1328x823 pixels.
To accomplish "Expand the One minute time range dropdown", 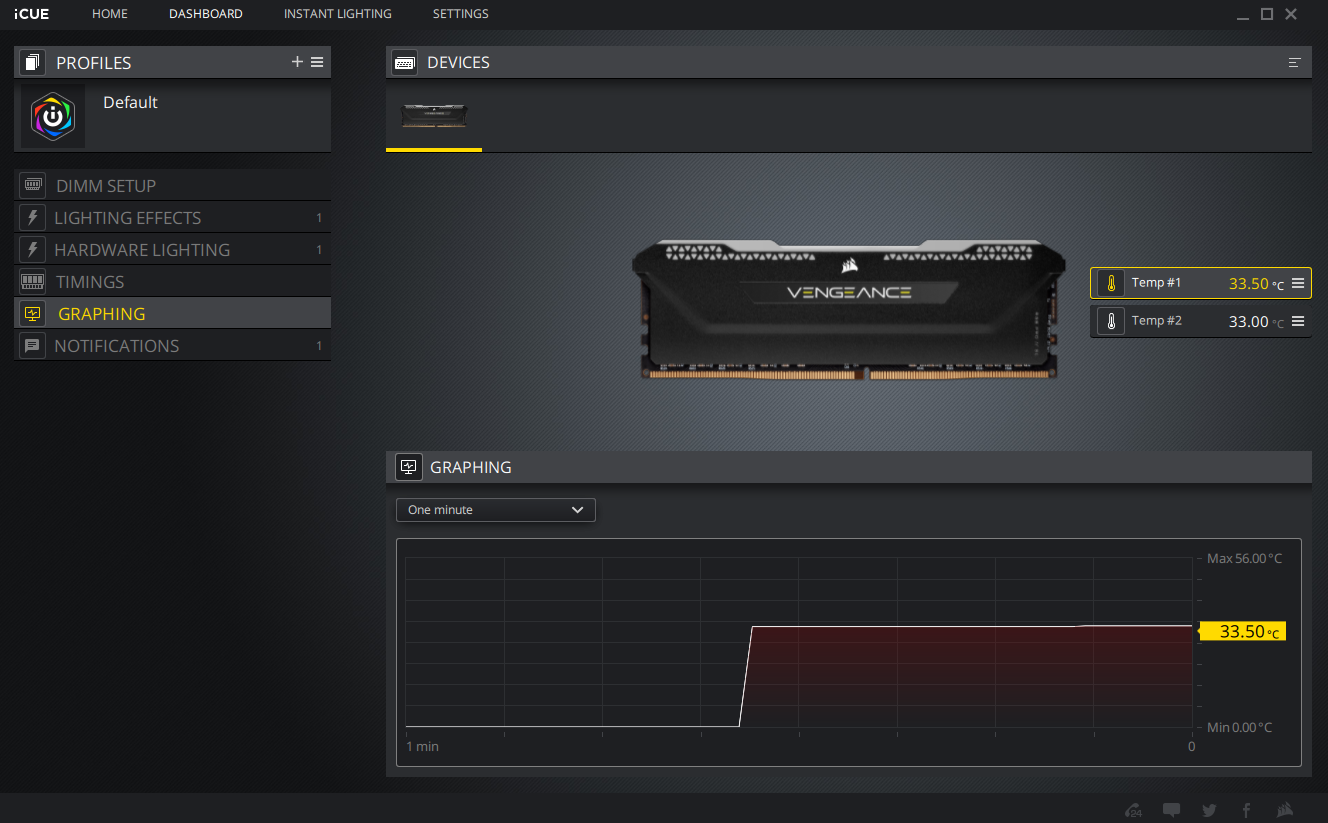I will pyautogui.click(x=495, y=510).
